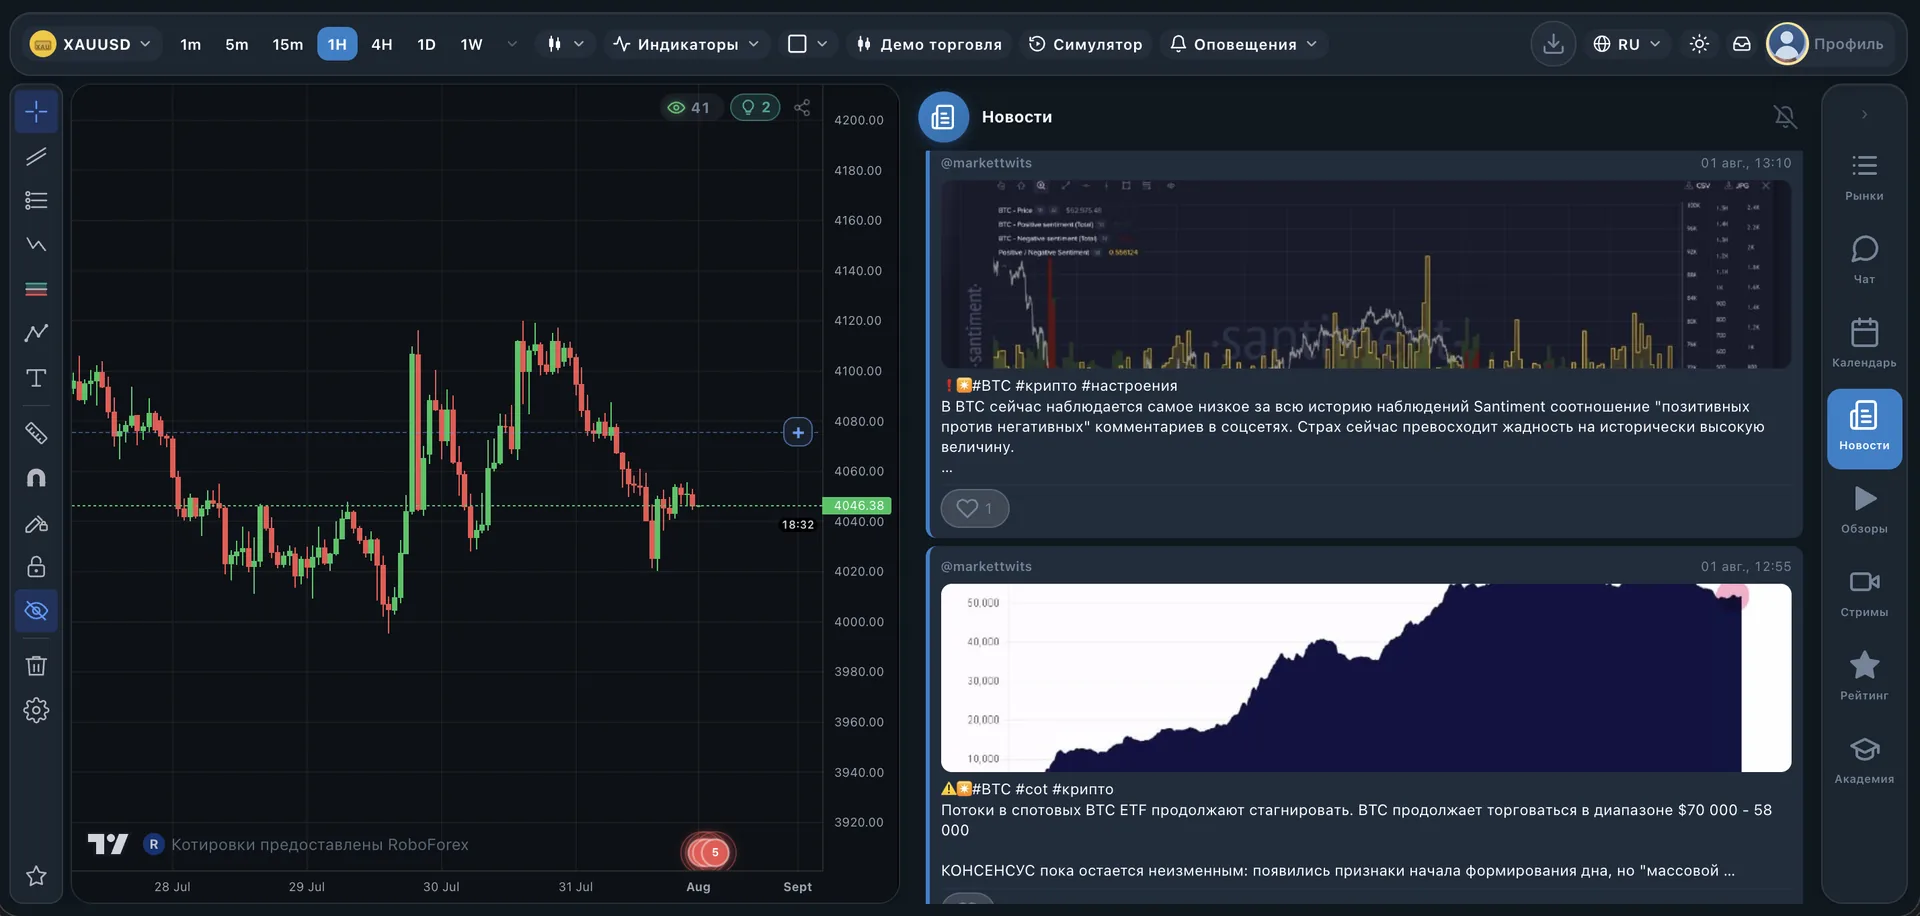Open the Стримы section
This screenshot has width=1920, height=916.
pos(1864,593)
